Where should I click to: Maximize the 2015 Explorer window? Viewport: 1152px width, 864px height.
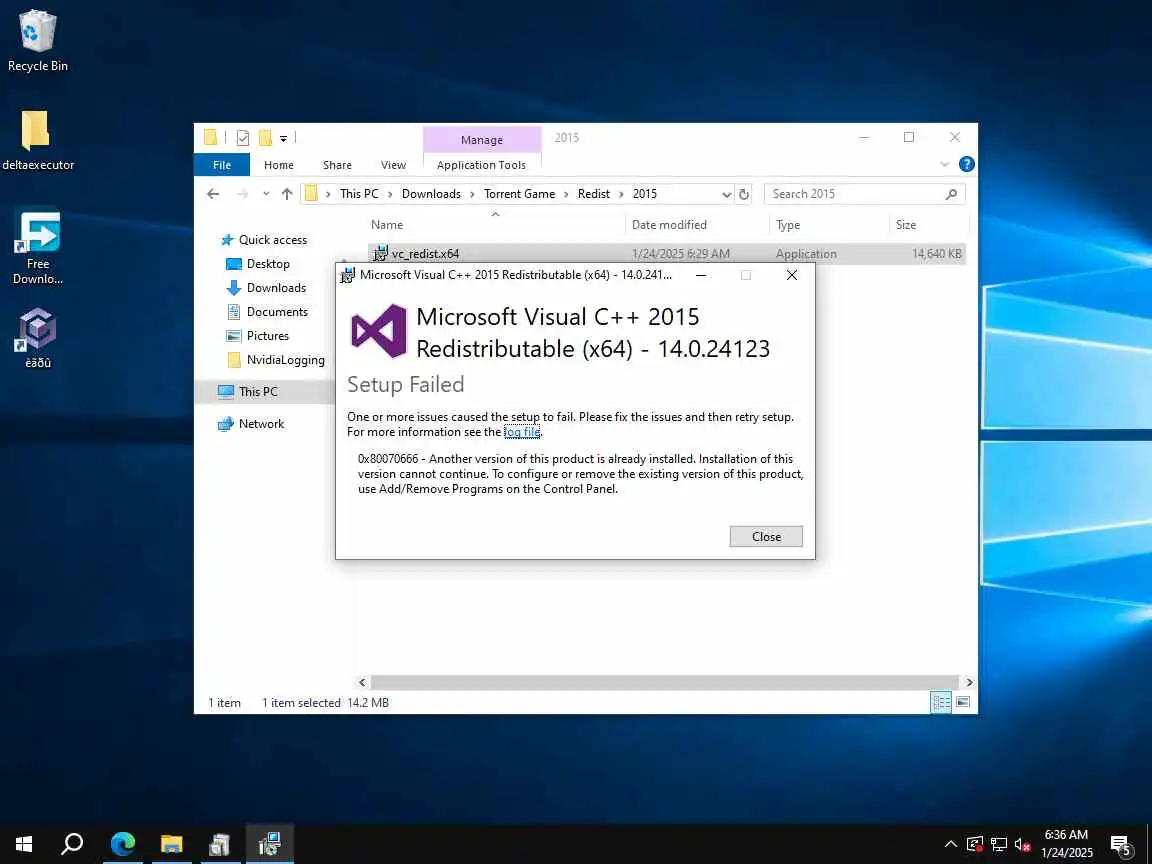point(909,137)
